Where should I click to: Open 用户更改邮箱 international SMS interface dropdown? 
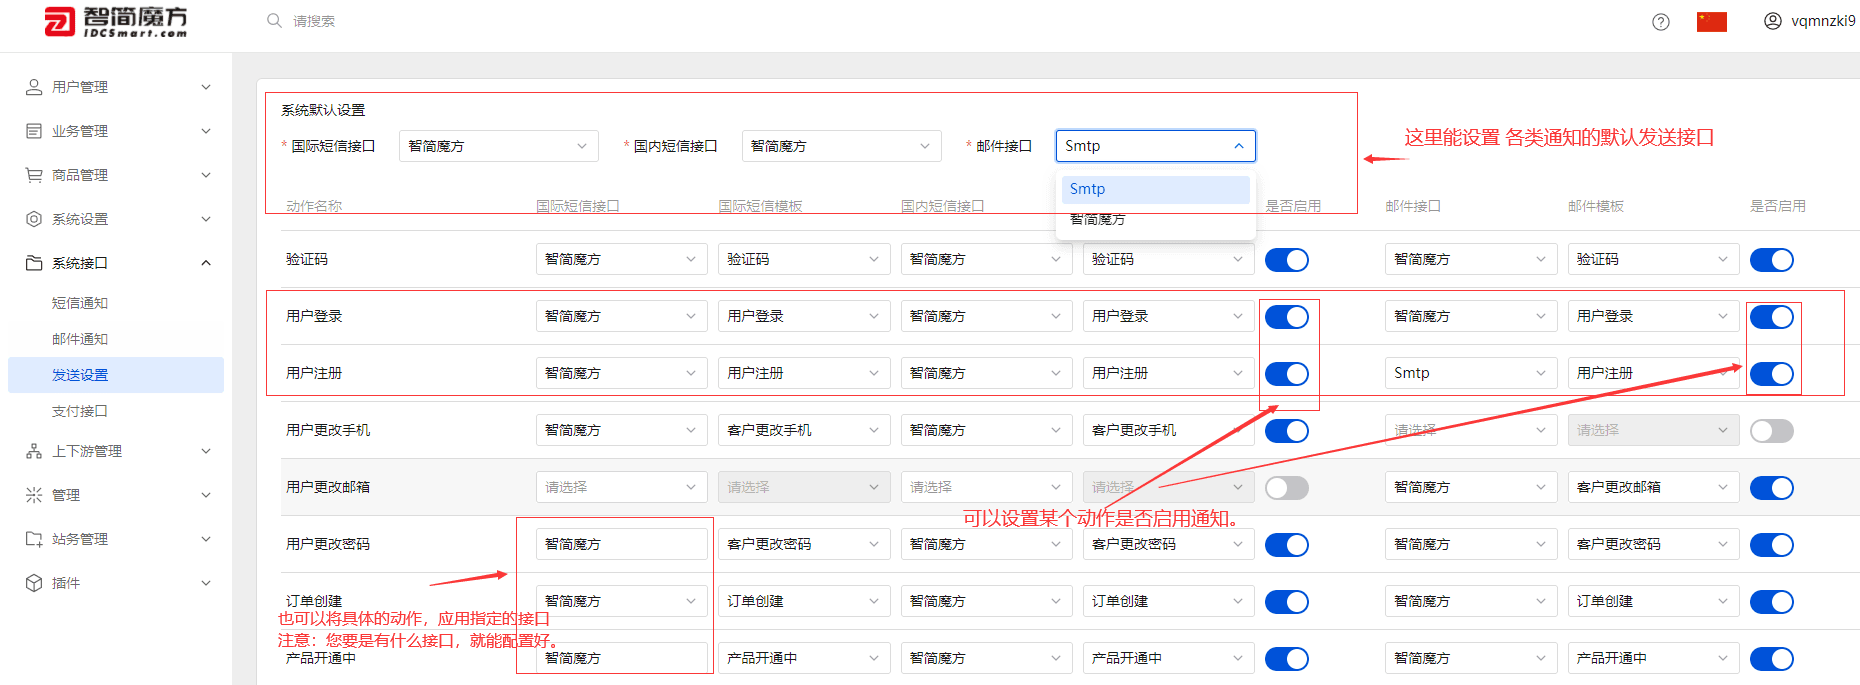621,487
